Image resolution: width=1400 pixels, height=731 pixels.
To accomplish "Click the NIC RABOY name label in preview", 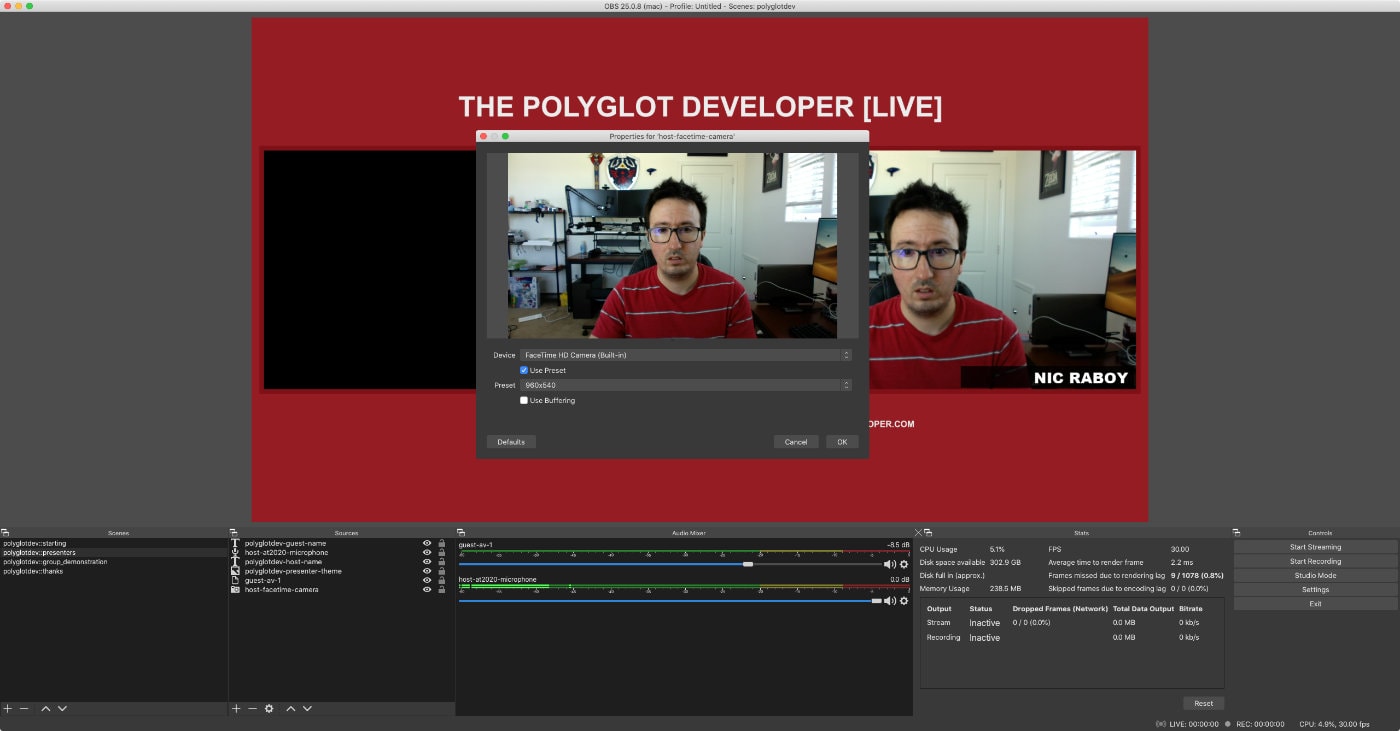I will pos(1080,378).
